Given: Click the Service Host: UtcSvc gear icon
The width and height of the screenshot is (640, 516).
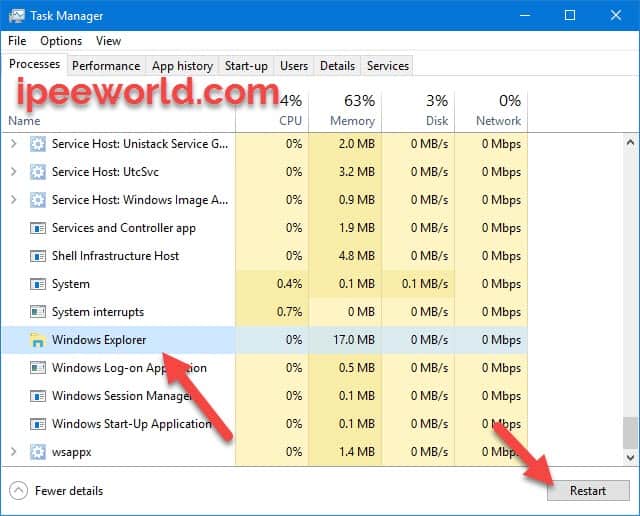Looking at the screenshot, I should click(38, 172).
